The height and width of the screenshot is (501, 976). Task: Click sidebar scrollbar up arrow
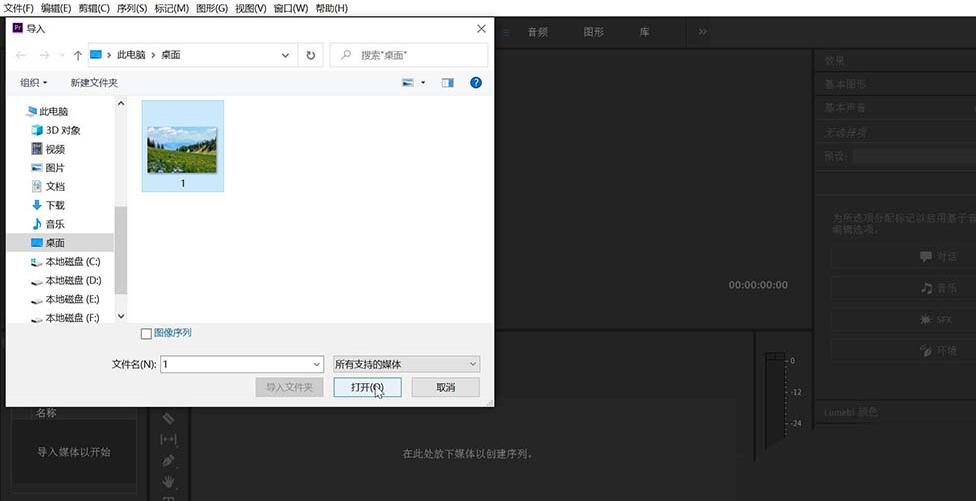point(121,103)
